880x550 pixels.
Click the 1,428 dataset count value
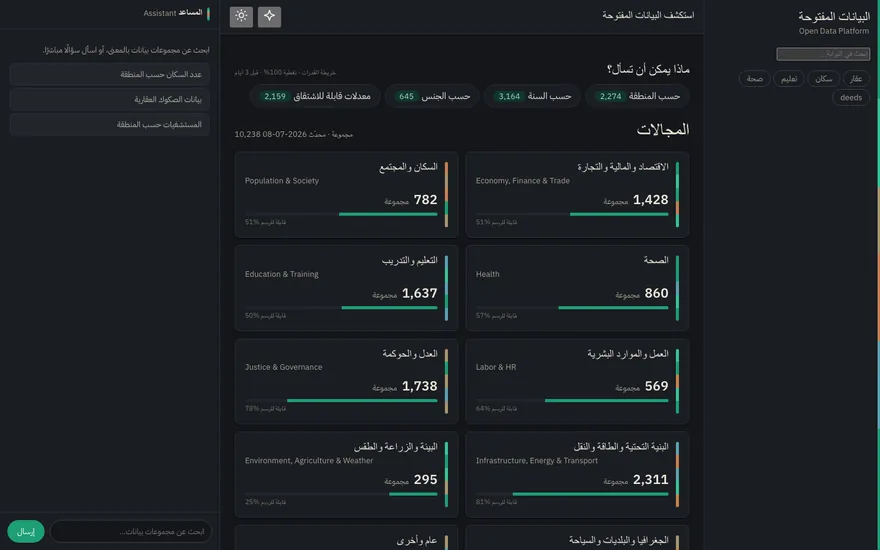coord(650,200)
